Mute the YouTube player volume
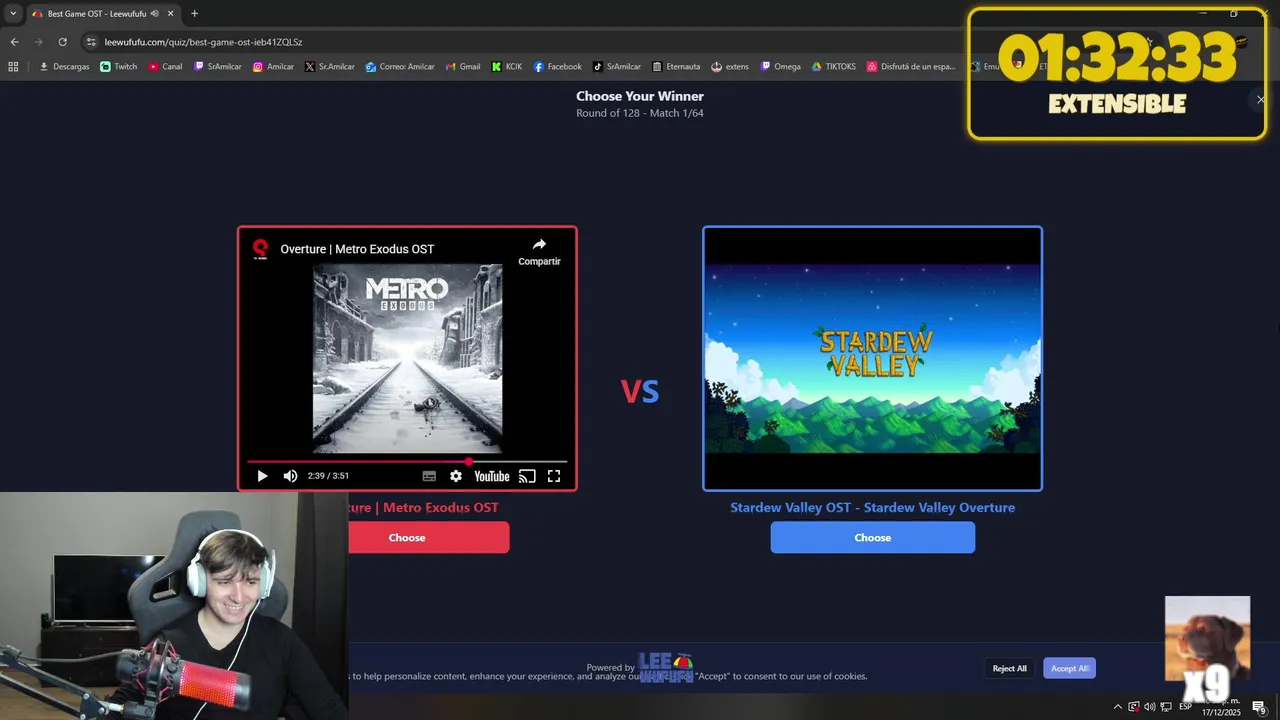 click(290, 476)
